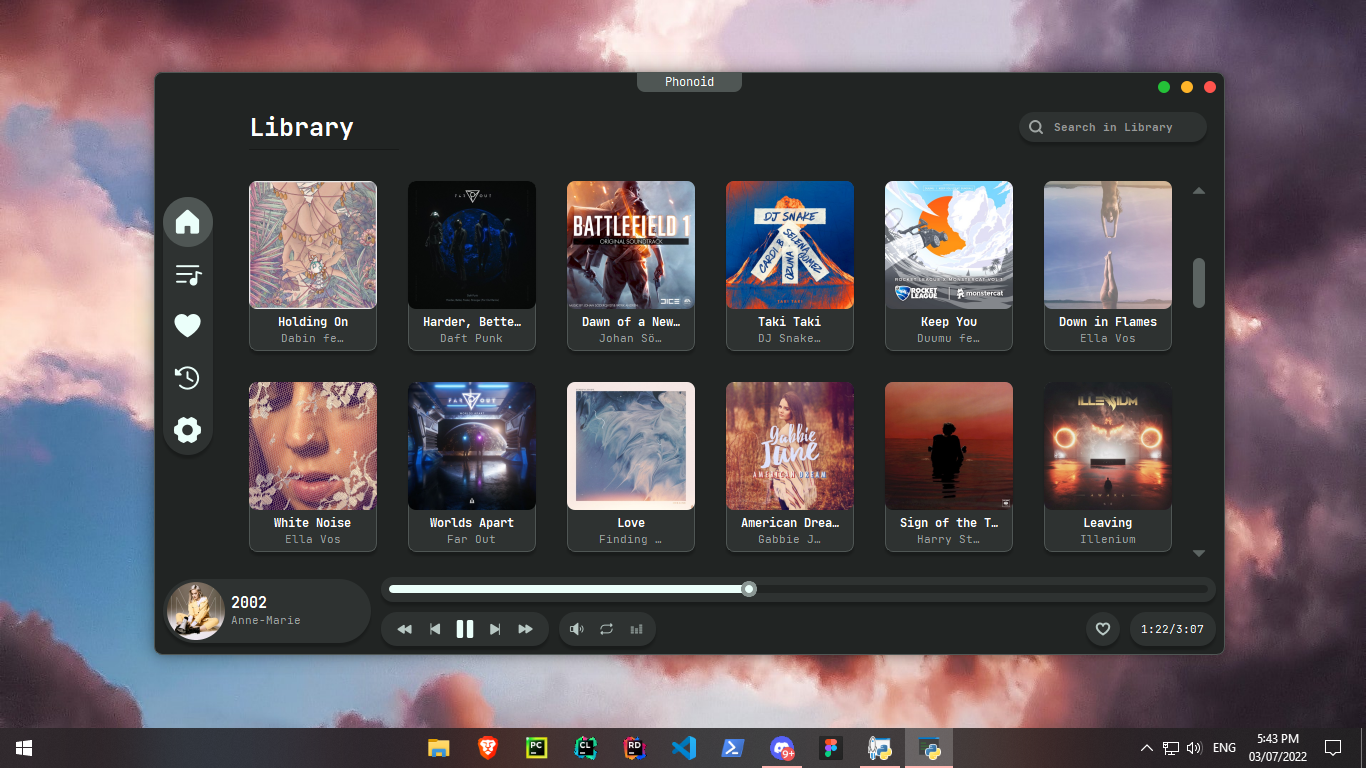Open Brave browser from taskbar
The width and height of the screenshot is (1366, 768).
pyautogui.click(x=487, y=748)
